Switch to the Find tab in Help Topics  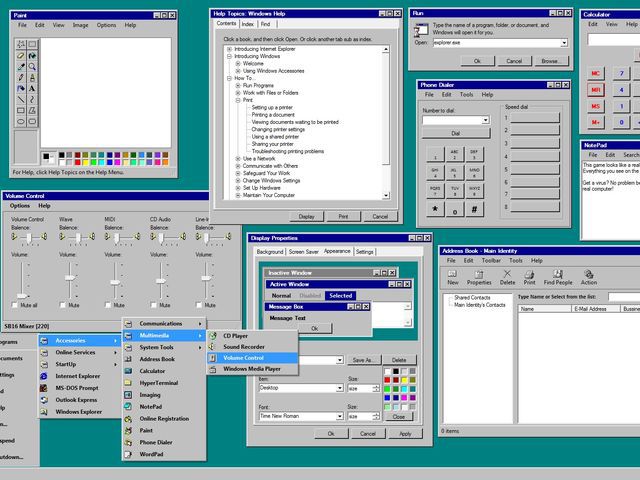click(x=266, y=24)
